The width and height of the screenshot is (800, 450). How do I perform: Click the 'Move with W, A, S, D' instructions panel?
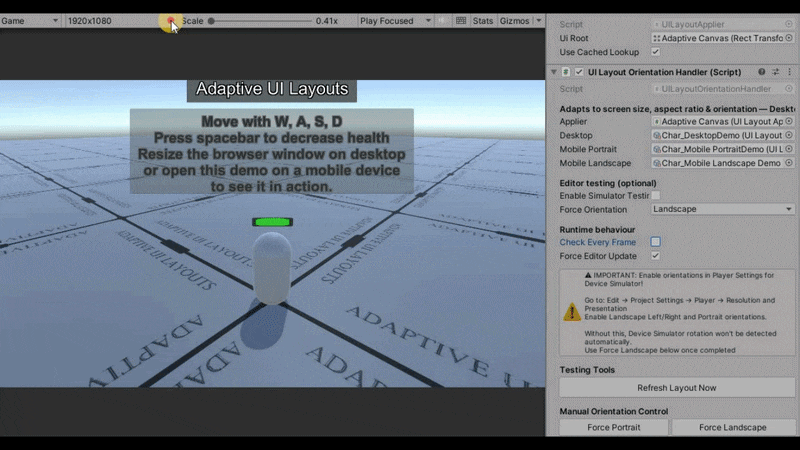(x=272, y=152)
